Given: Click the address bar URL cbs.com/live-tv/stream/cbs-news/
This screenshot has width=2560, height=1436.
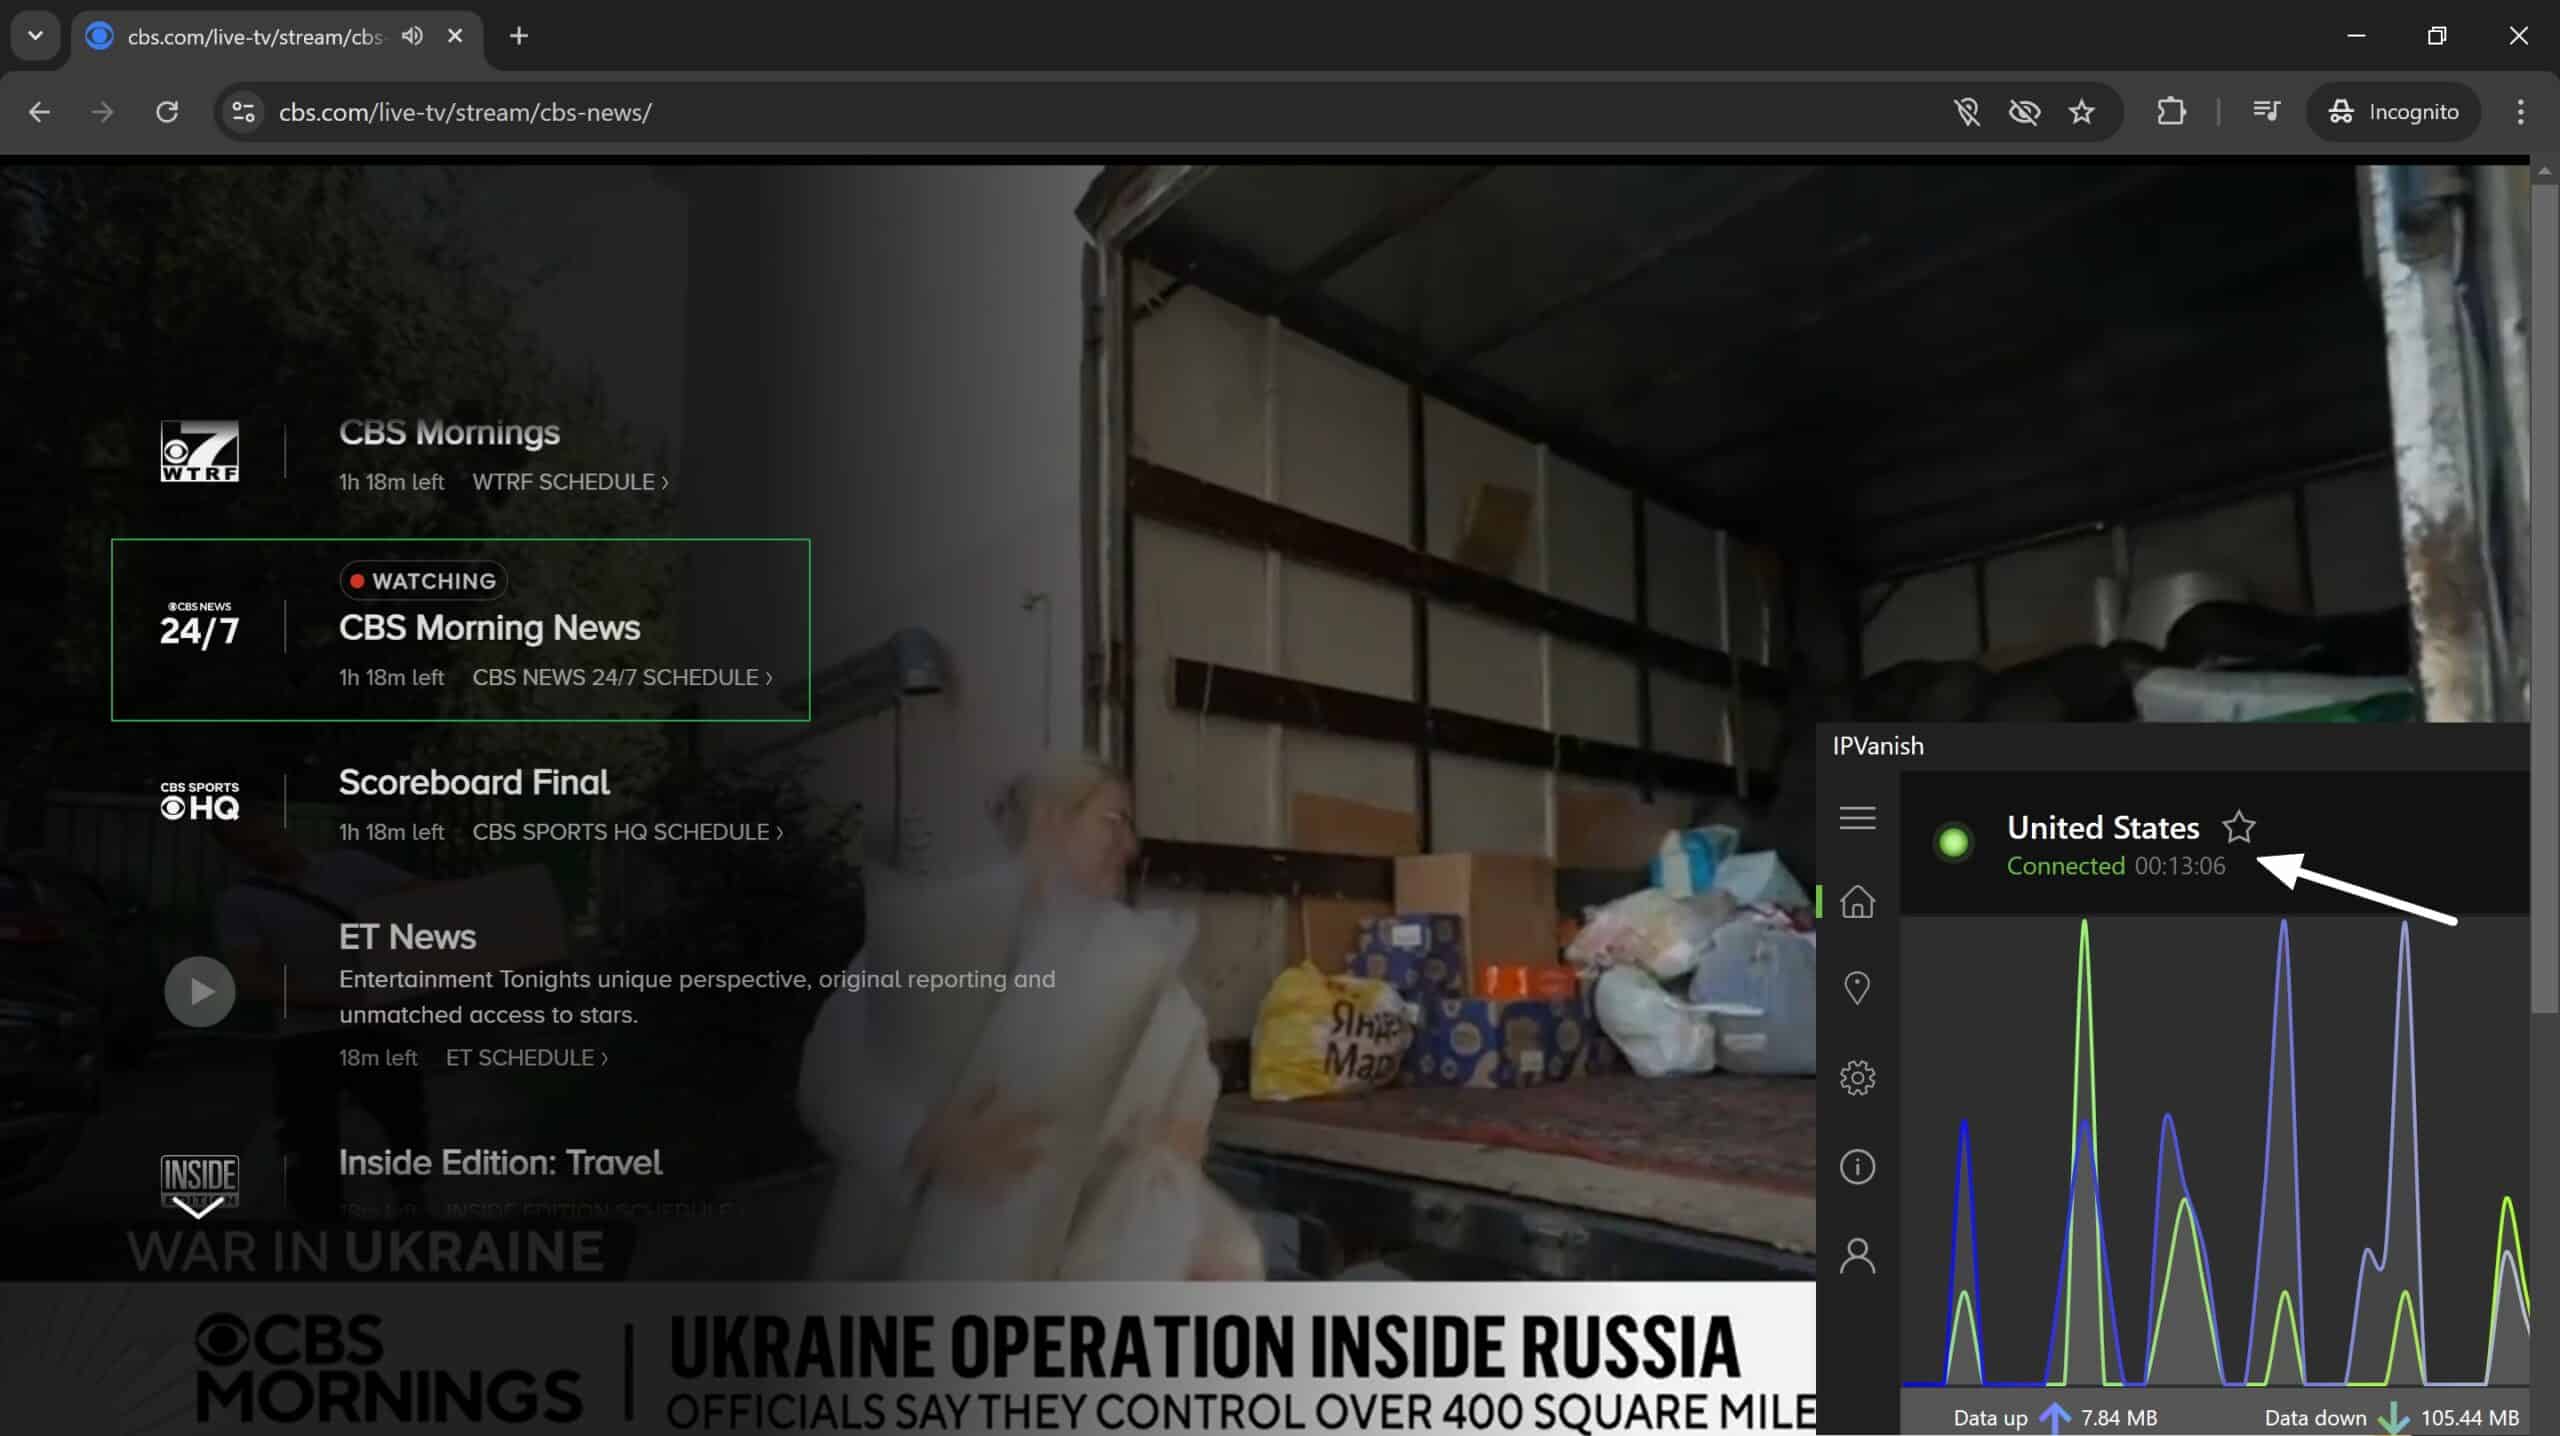Looking at the screenshot, I should click(x=465, y=112).
